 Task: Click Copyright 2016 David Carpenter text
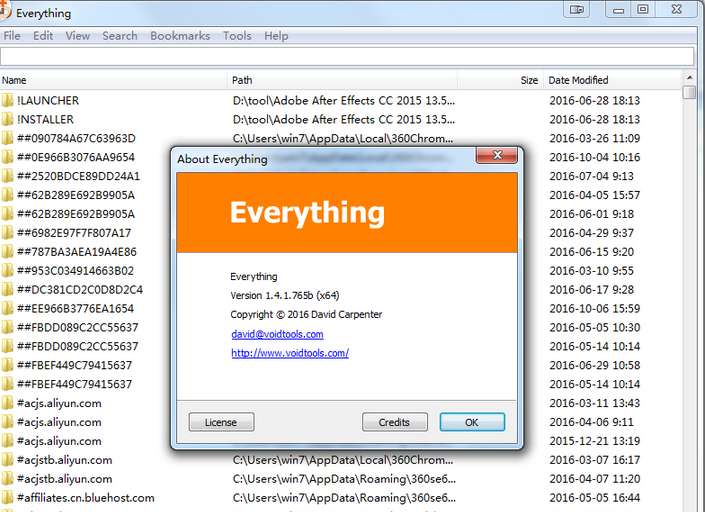(x=306, y=314)
